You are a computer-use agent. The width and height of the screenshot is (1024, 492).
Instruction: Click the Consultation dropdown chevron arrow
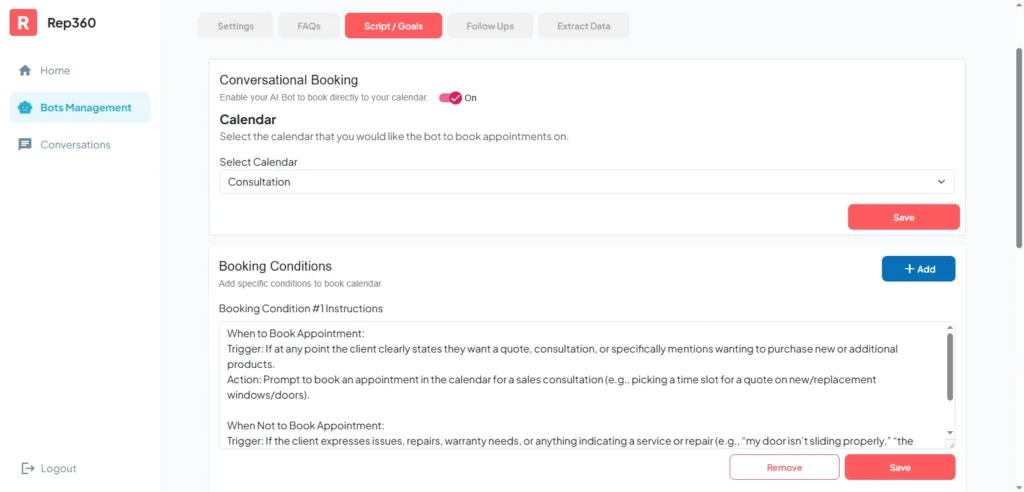941,182
